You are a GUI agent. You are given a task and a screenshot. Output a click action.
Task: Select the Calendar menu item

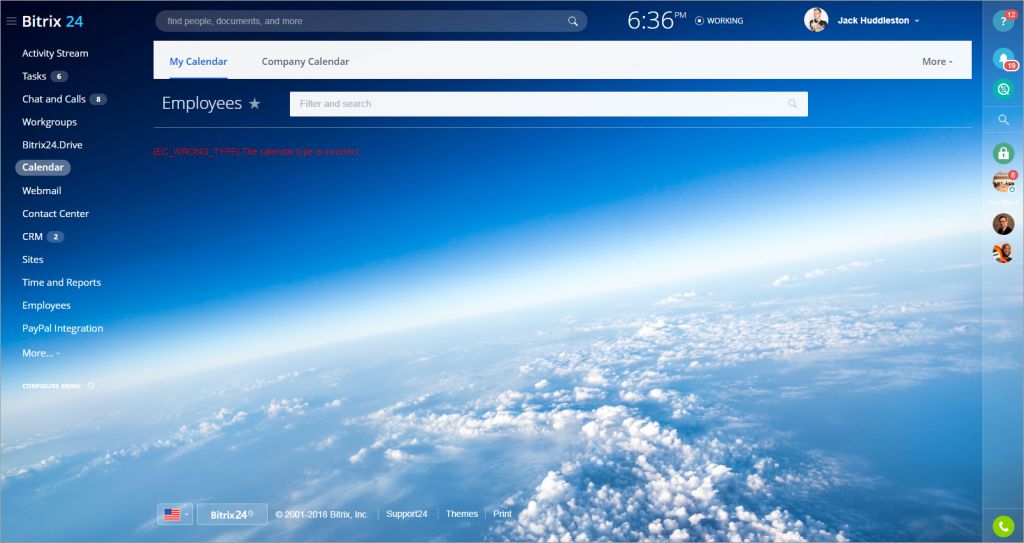[x=43, y=167]
